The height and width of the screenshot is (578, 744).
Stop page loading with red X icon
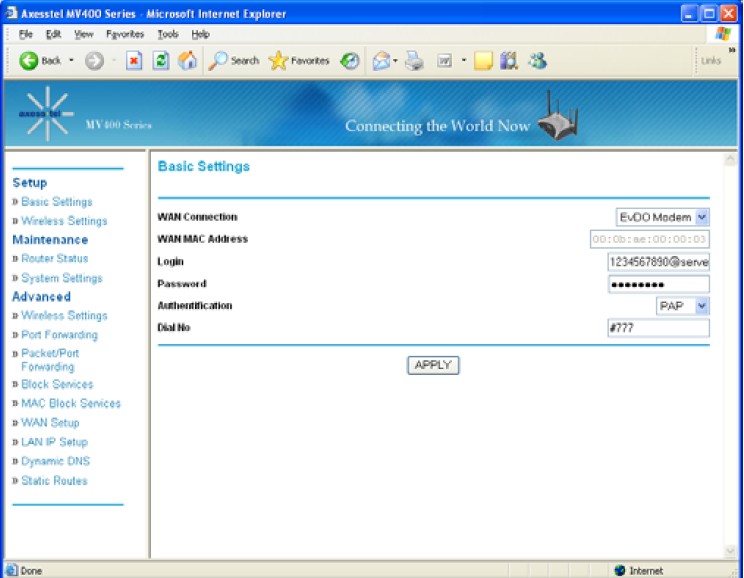coord(134,61)
